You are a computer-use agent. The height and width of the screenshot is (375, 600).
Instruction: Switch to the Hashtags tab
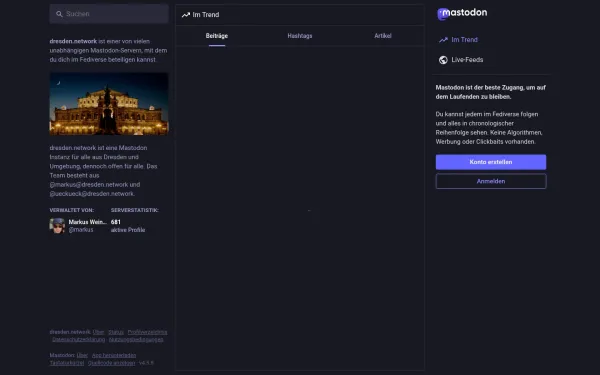coord(300,36)
